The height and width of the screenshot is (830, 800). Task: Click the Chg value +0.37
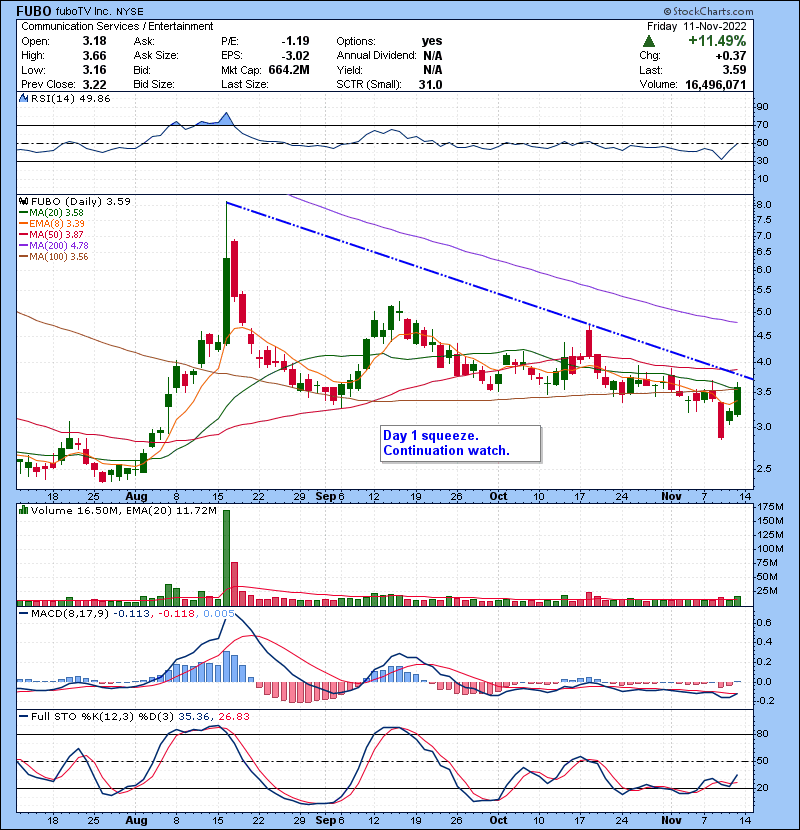tap(731, 56)
